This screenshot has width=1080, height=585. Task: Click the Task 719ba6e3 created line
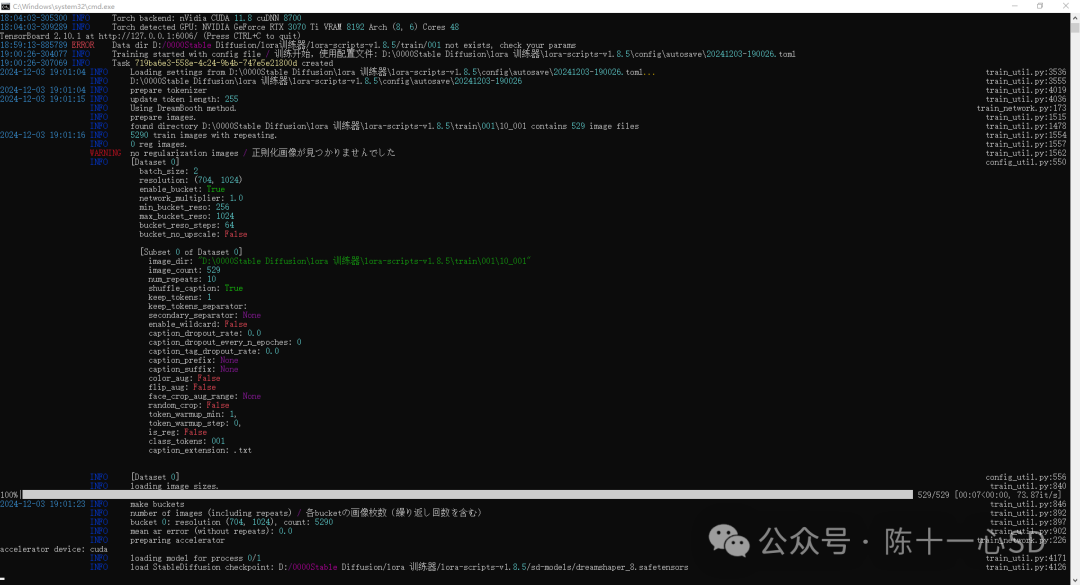(222, 63)
